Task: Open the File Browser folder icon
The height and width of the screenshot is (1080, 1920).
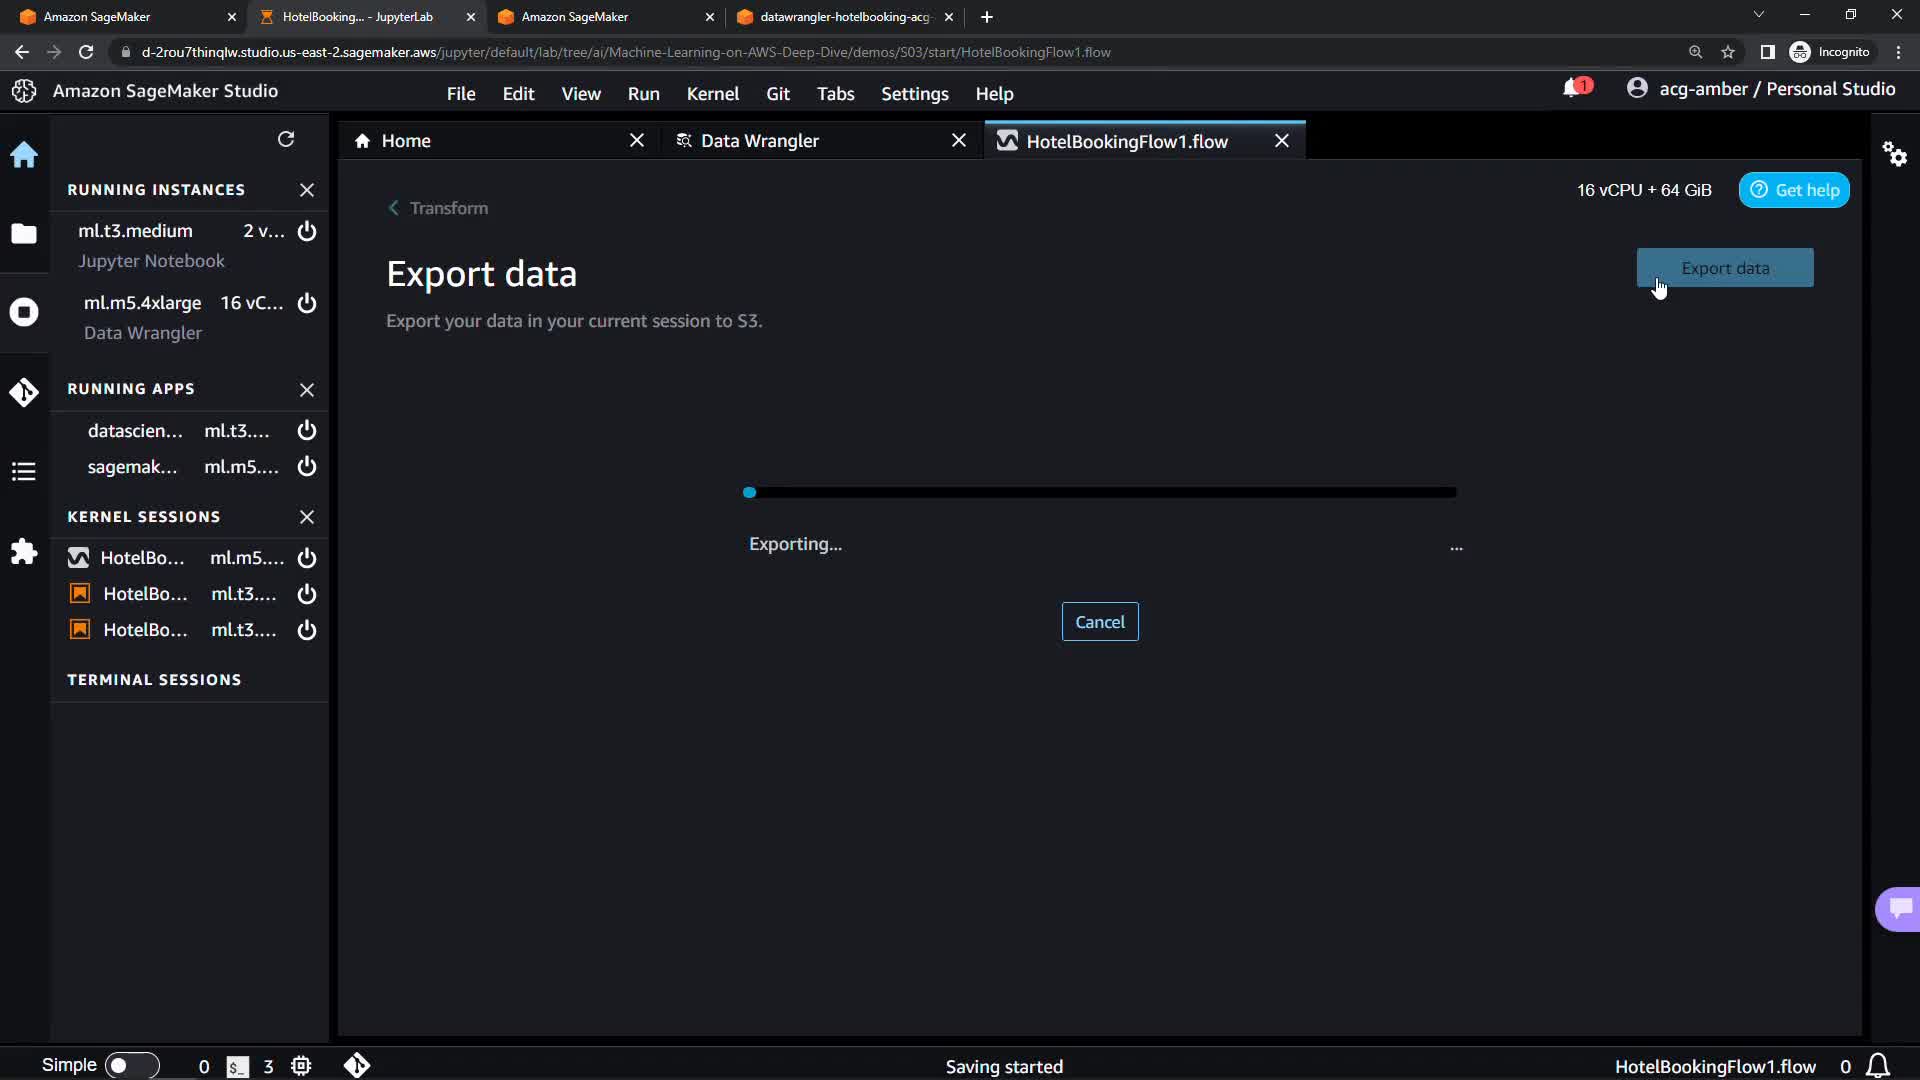Action: tap(24, 234)
